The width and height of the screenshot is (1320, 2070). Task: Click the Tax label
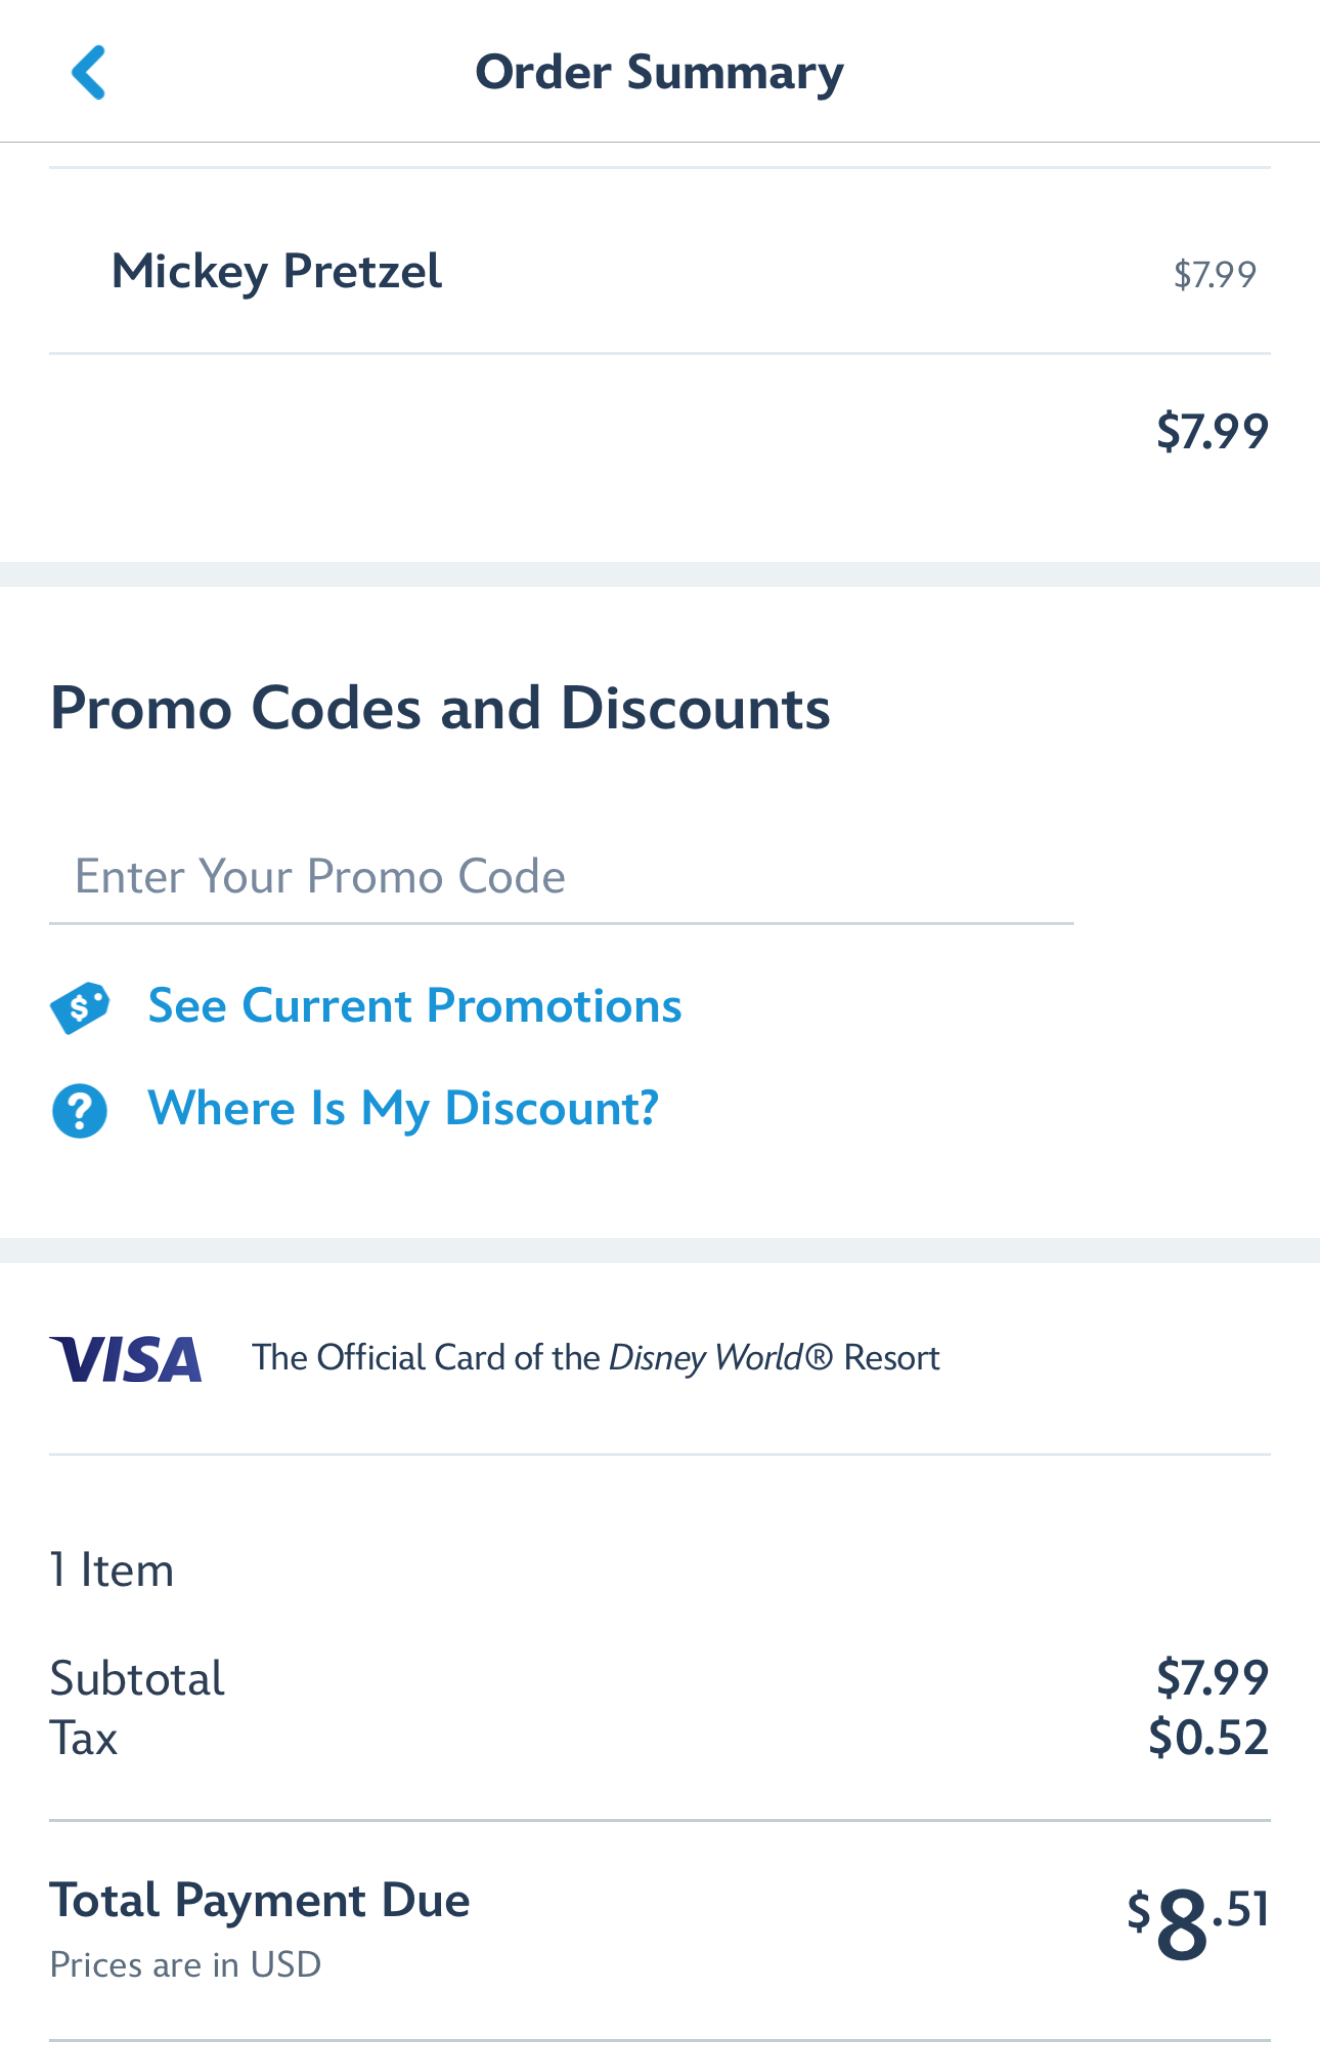pos(84,1739)
